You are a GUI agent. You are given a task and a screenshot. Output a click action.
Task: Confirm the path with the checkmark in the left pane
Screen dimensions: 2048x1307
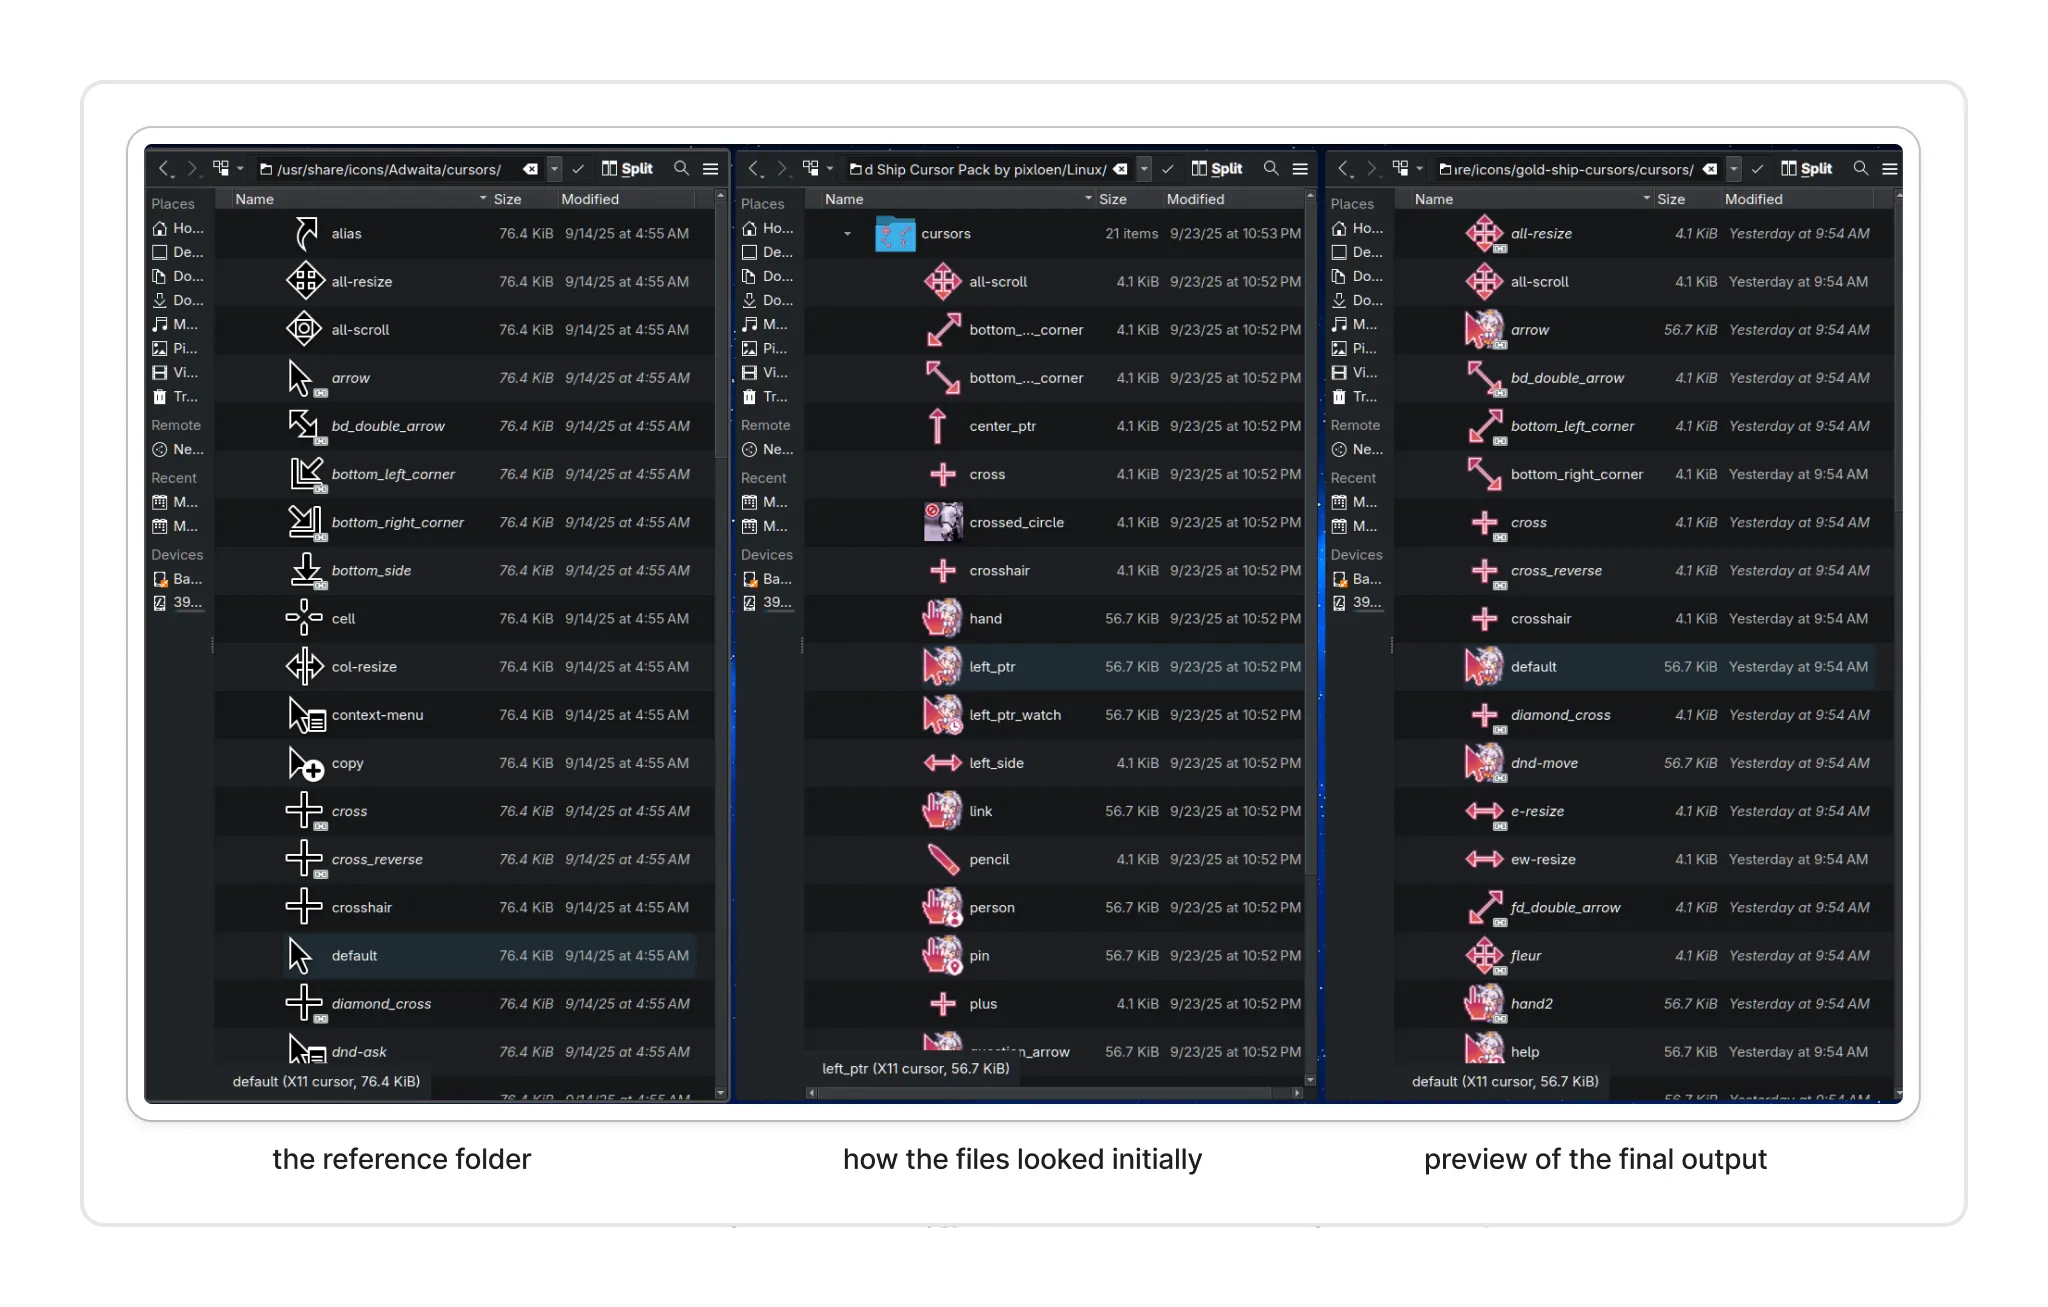tap(578, 169)
